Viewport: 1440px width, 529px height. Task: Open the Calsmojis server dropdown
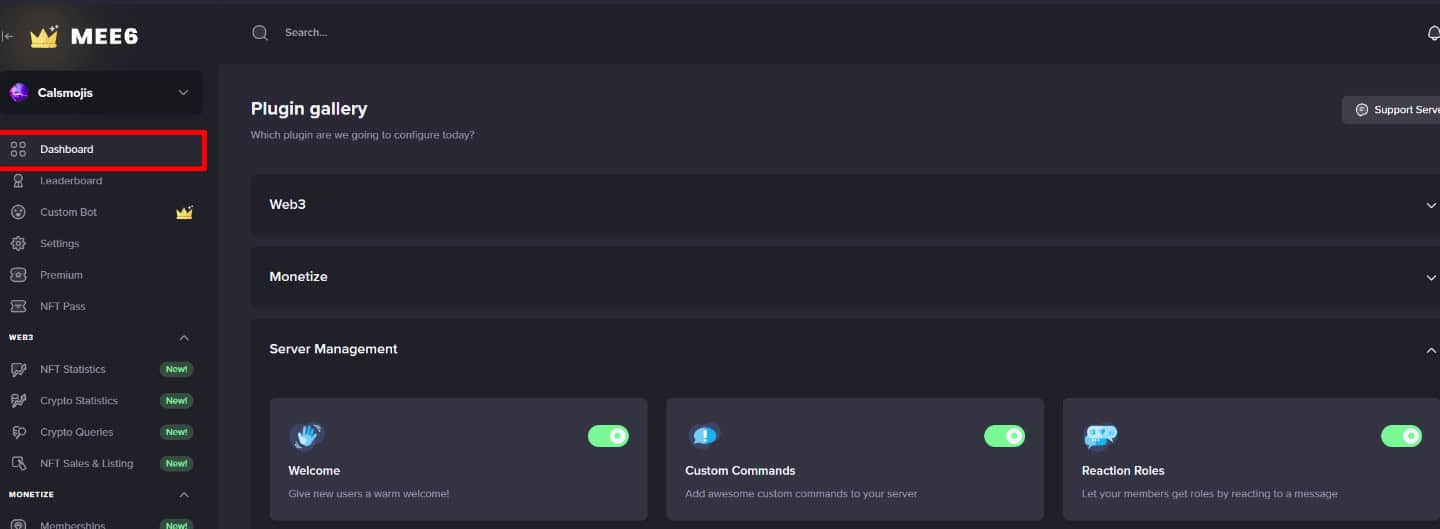coord(183,93)
